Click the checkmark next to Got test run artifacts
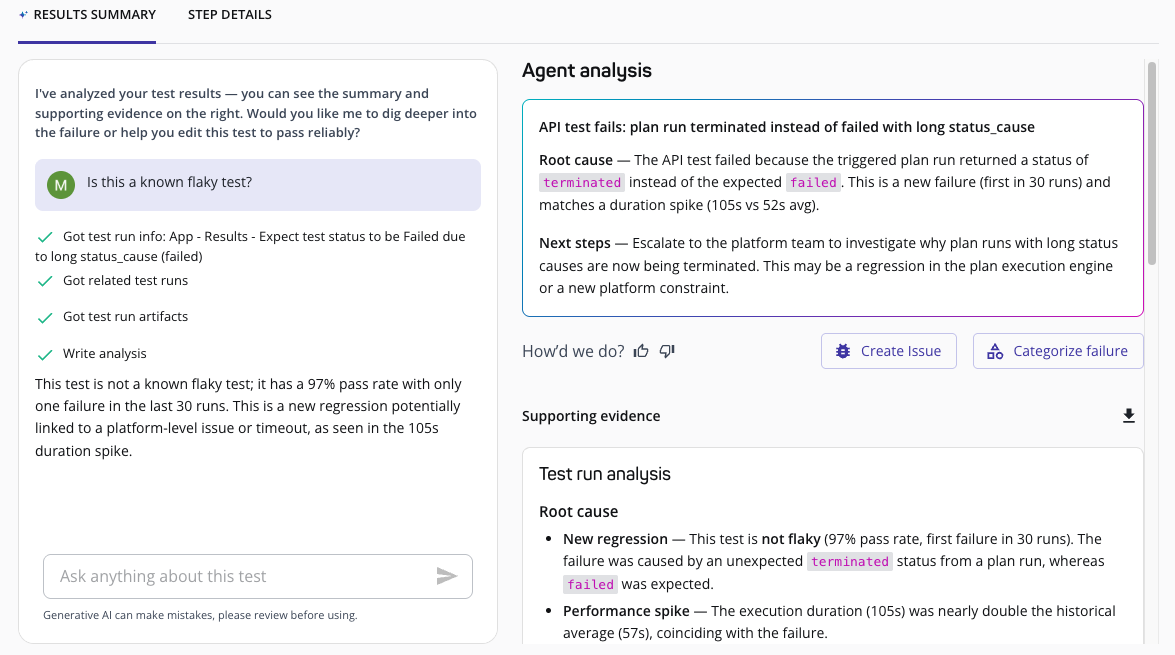The height and width of the screenshot is (655, 1175). (45, 316)
